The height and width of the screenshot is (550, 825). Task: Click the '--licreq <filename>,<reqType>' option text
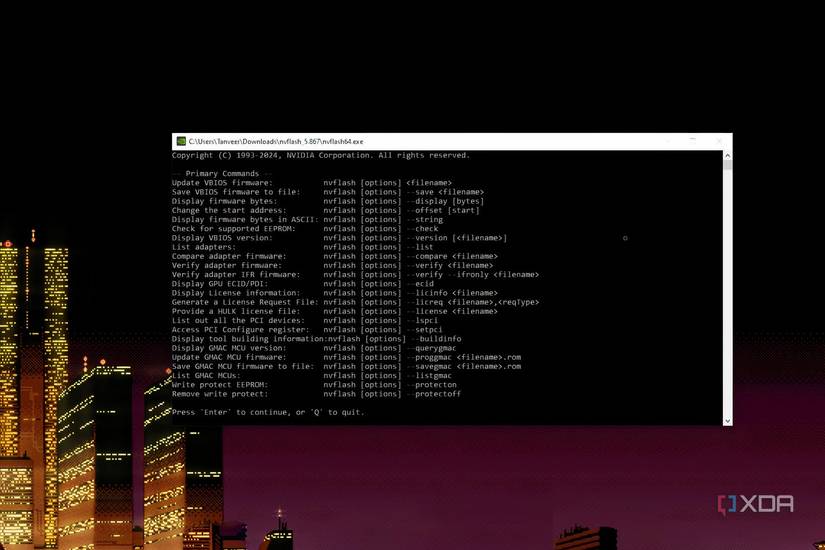coord(472,302)
